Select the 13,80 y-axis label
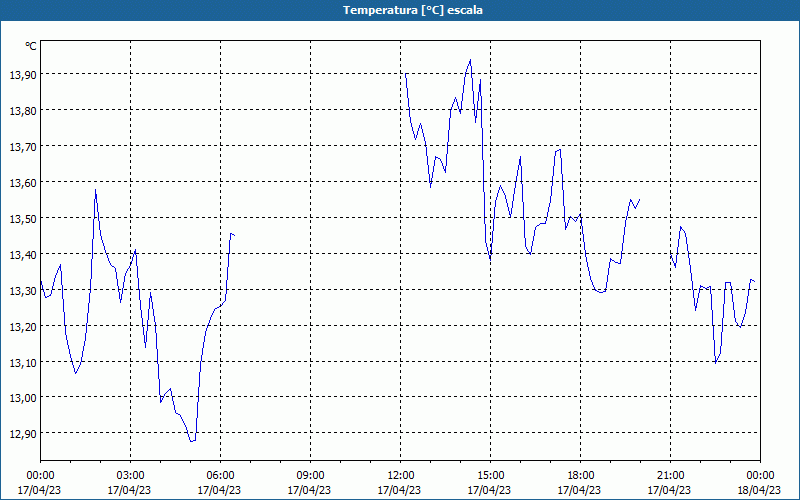Screen dimensions: 800x500 23,111
